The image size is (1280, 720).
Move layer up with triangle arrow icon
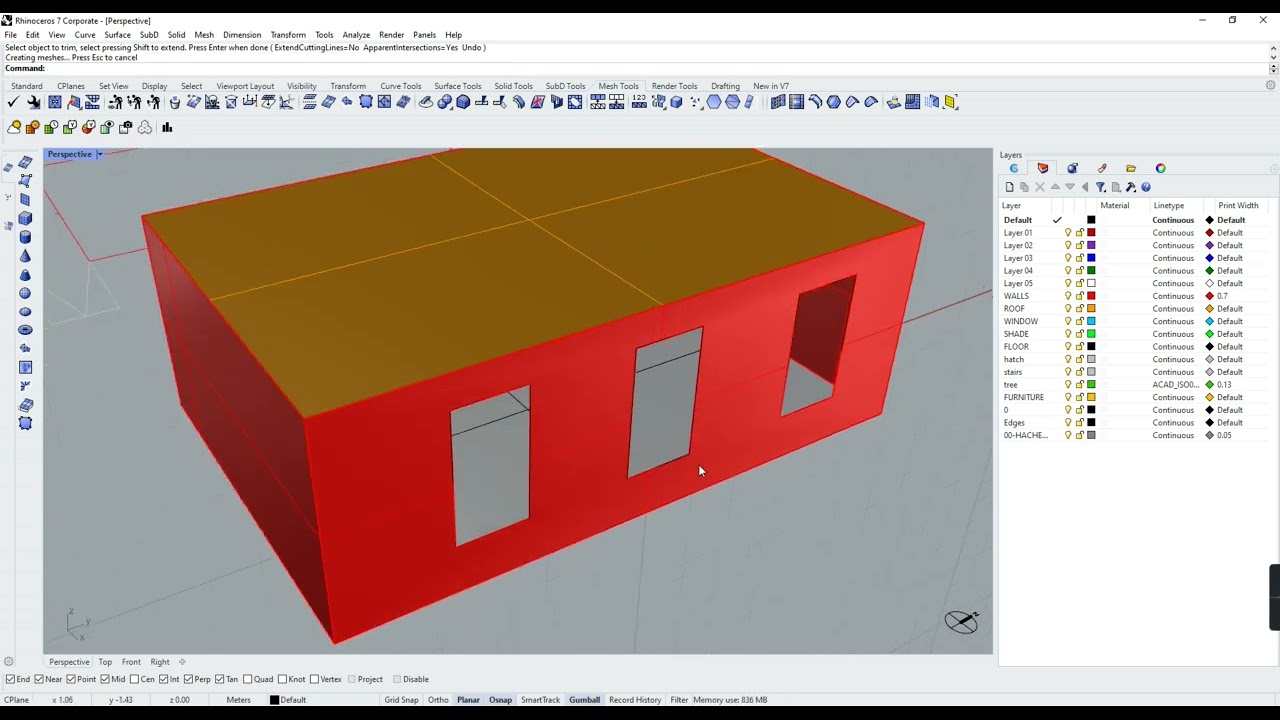point(1055,187)
